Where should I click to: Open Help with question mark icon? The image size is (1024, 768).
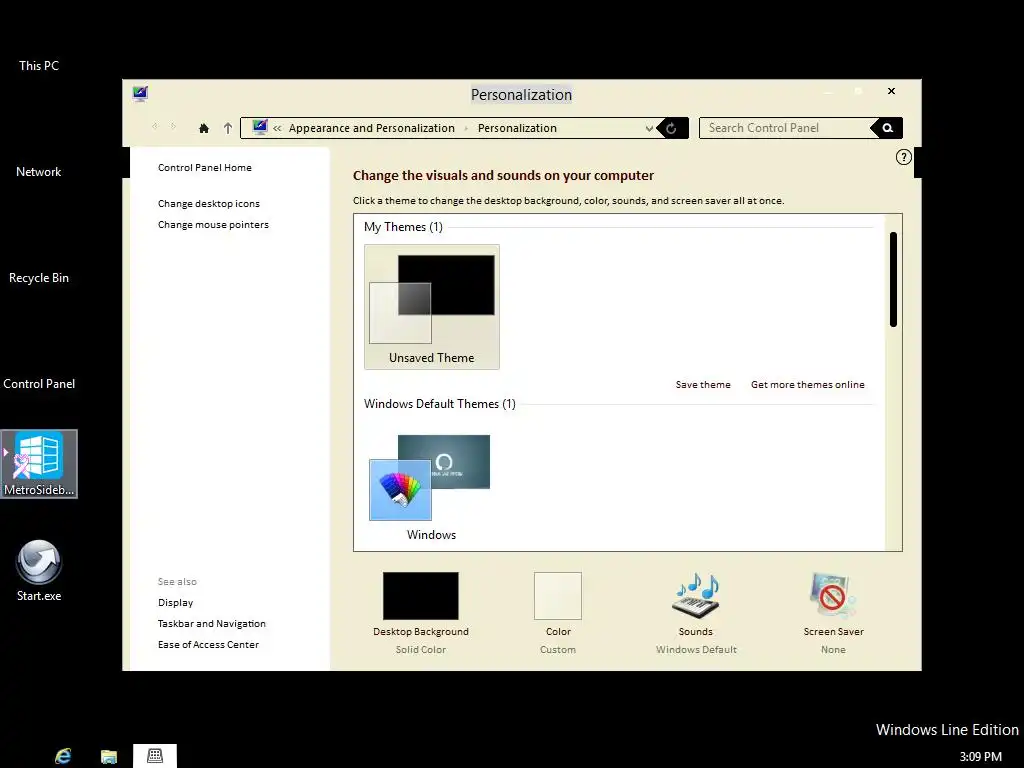(x=903, y=157)
